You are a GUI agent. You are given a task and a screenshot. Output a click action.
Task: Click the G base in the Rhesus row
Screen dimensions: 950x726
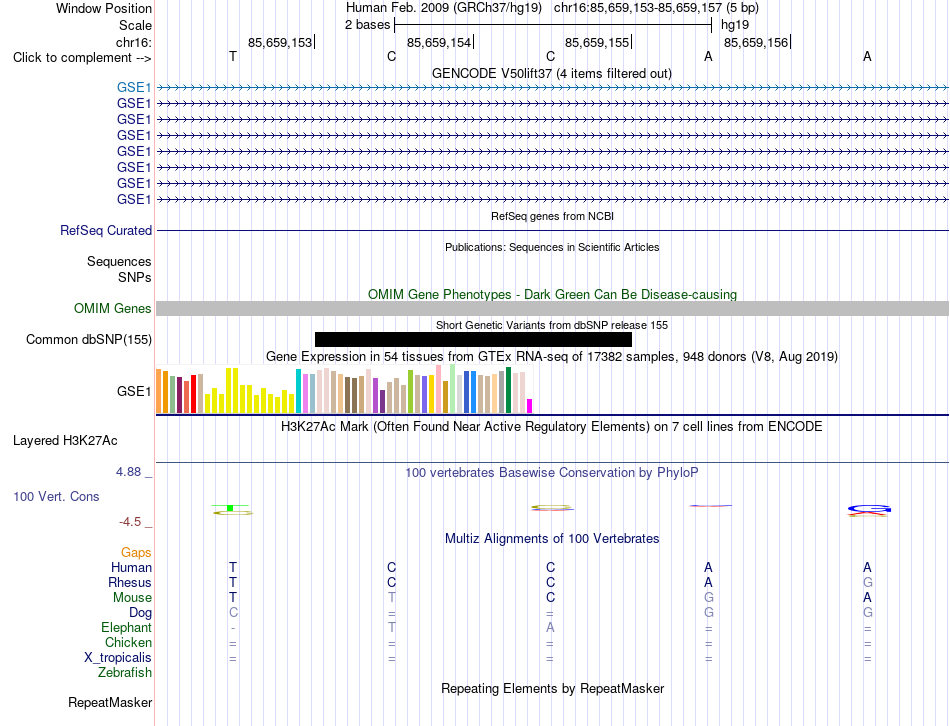[x=868, y=582]
